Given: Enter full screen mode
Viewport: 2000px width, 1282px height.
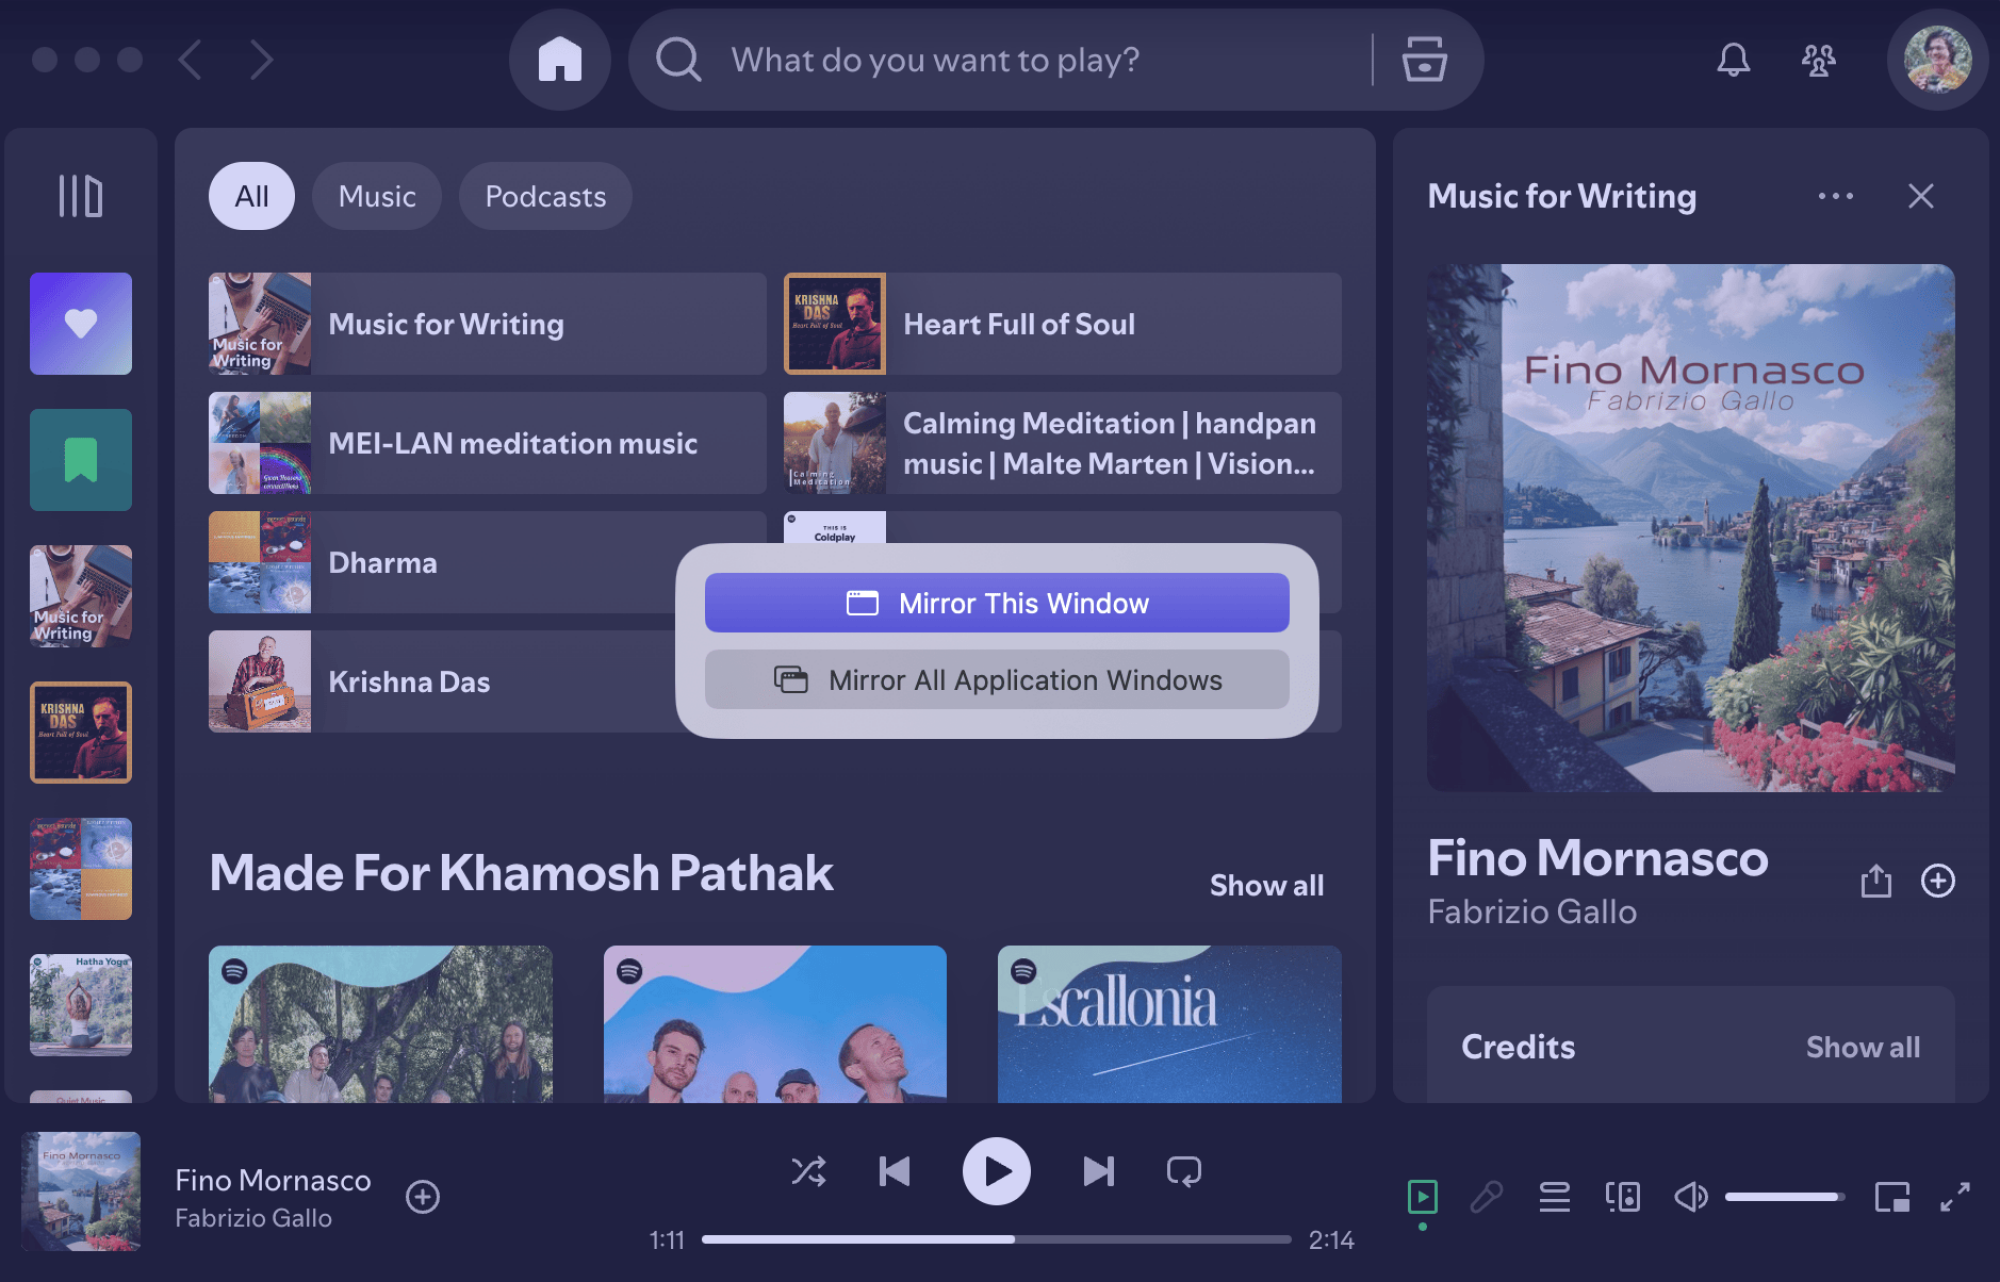Looking at the screenshot, I should point(1955,1197).
